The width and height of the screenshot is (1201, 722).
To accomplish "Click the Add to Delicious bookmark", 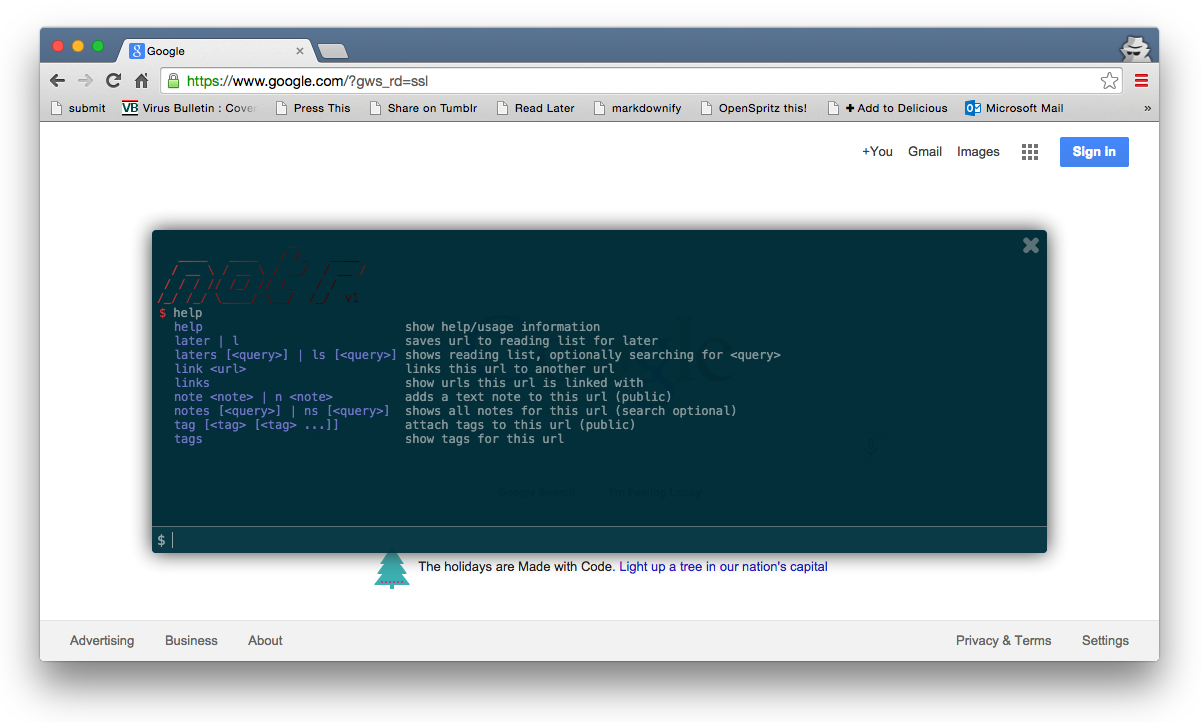I will click(887, 108).
